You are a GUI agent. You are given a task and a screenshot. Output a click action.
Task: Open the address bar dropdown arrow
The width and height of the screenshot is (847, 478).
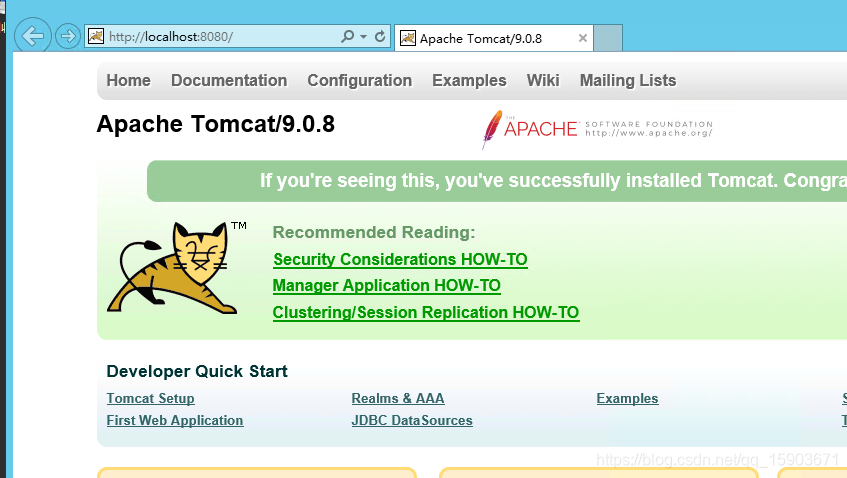(364, 37)
